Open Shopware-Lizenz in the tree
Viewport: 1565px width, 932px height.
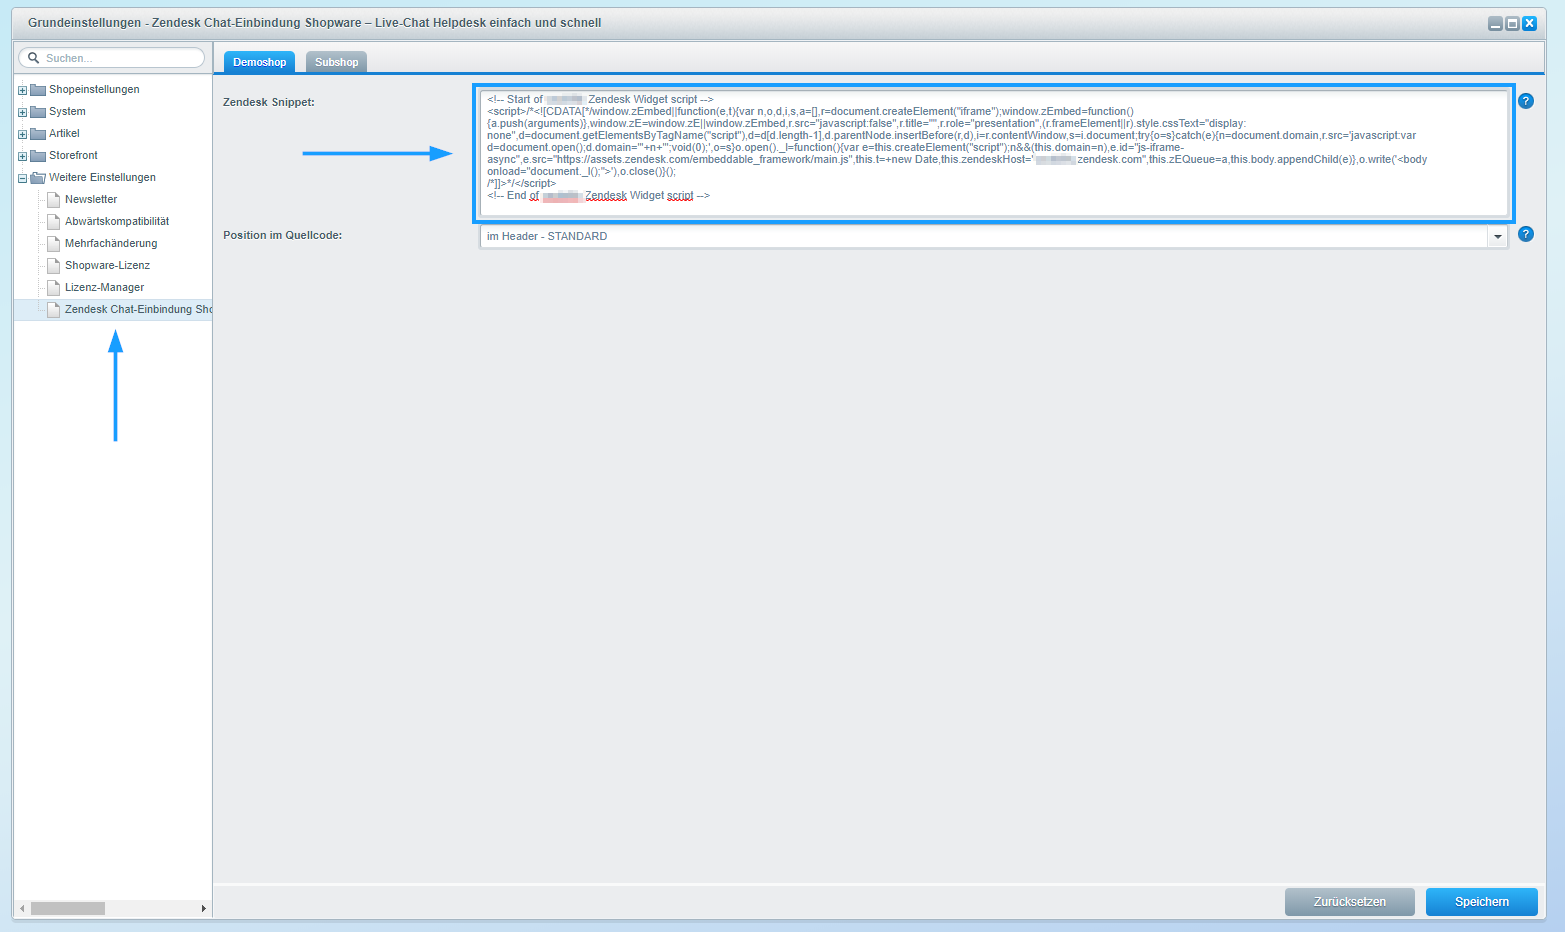coord(107,265)
